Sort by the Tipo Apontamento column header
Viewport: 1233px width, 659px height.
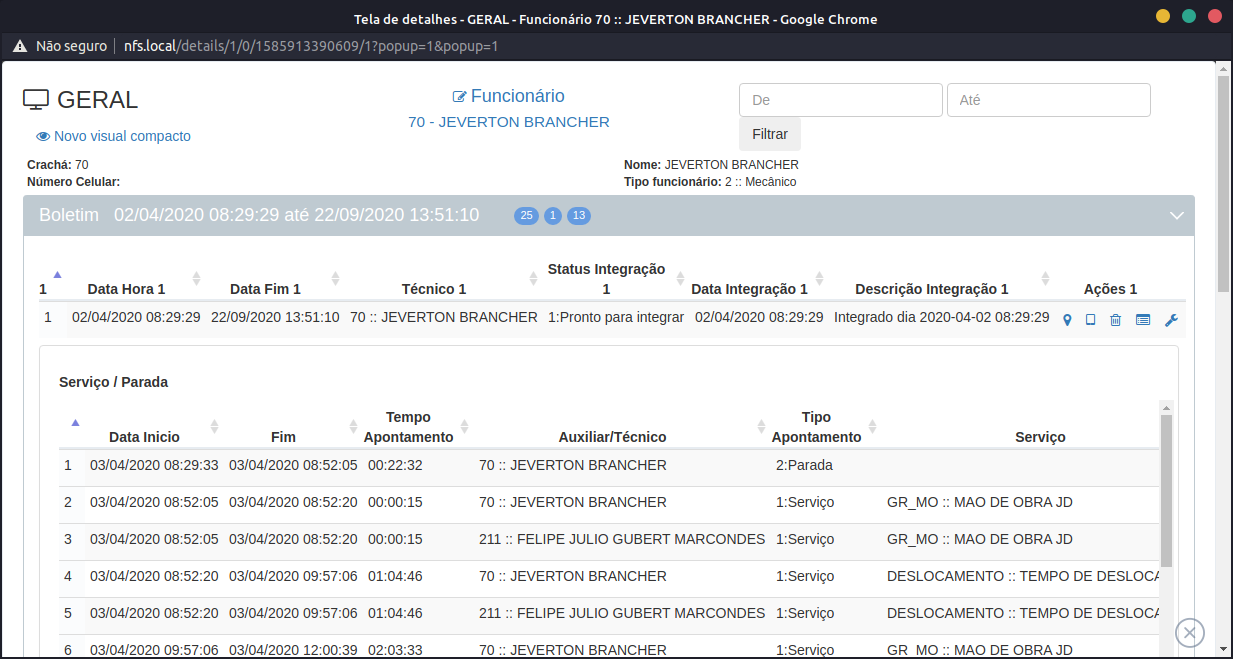(x=816, y=427)
